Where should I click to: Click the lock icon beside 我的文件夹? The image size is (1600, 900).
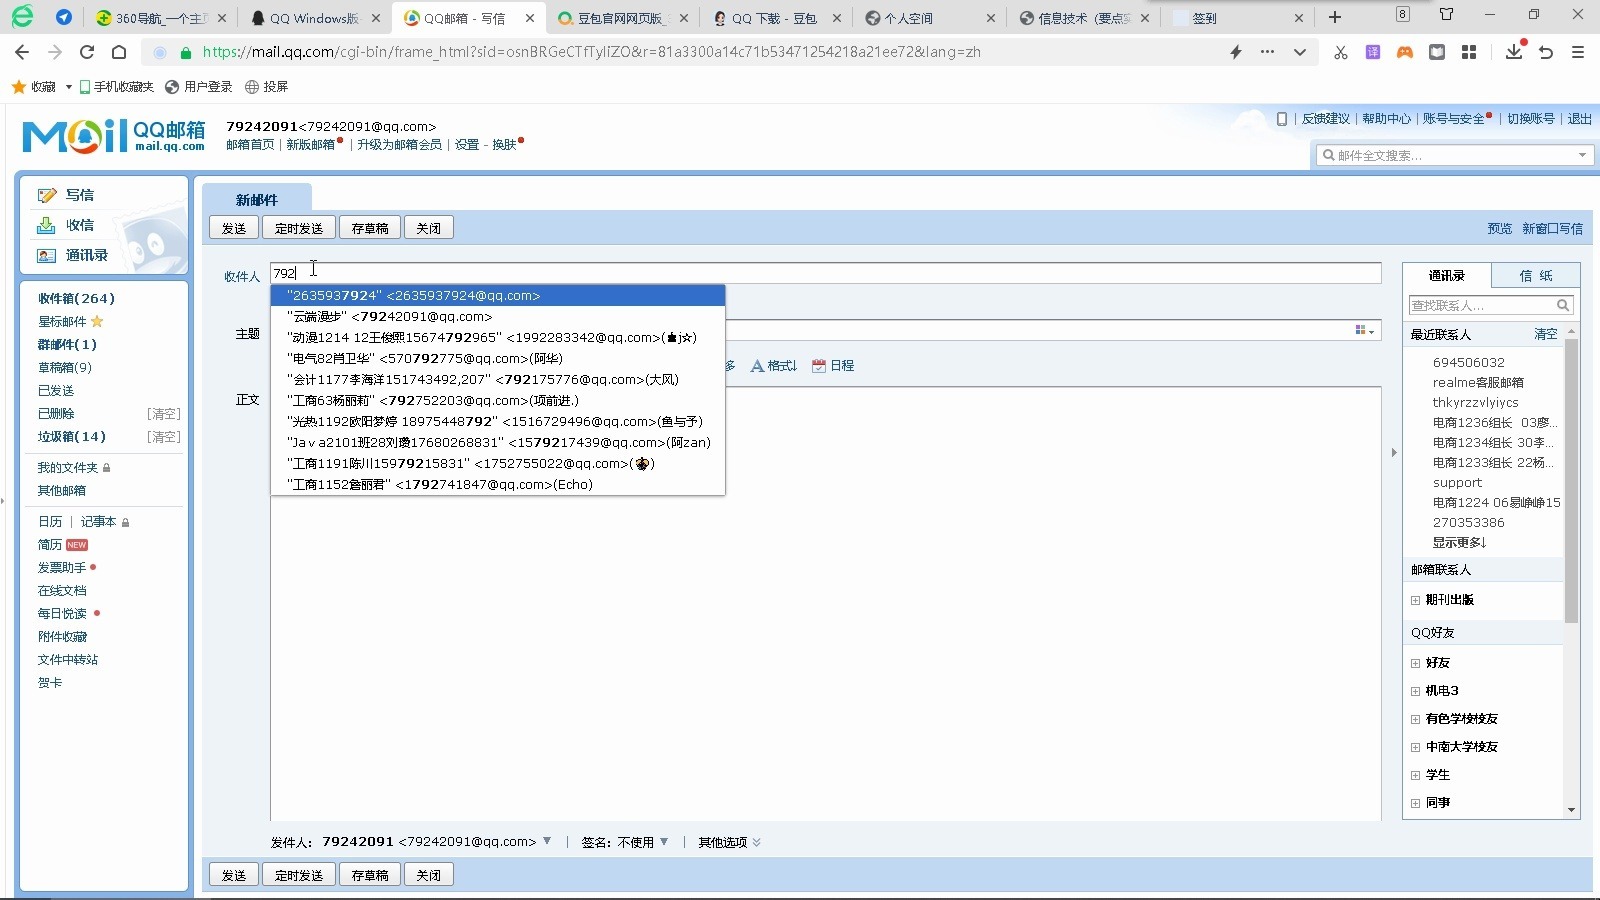[106, 468]
